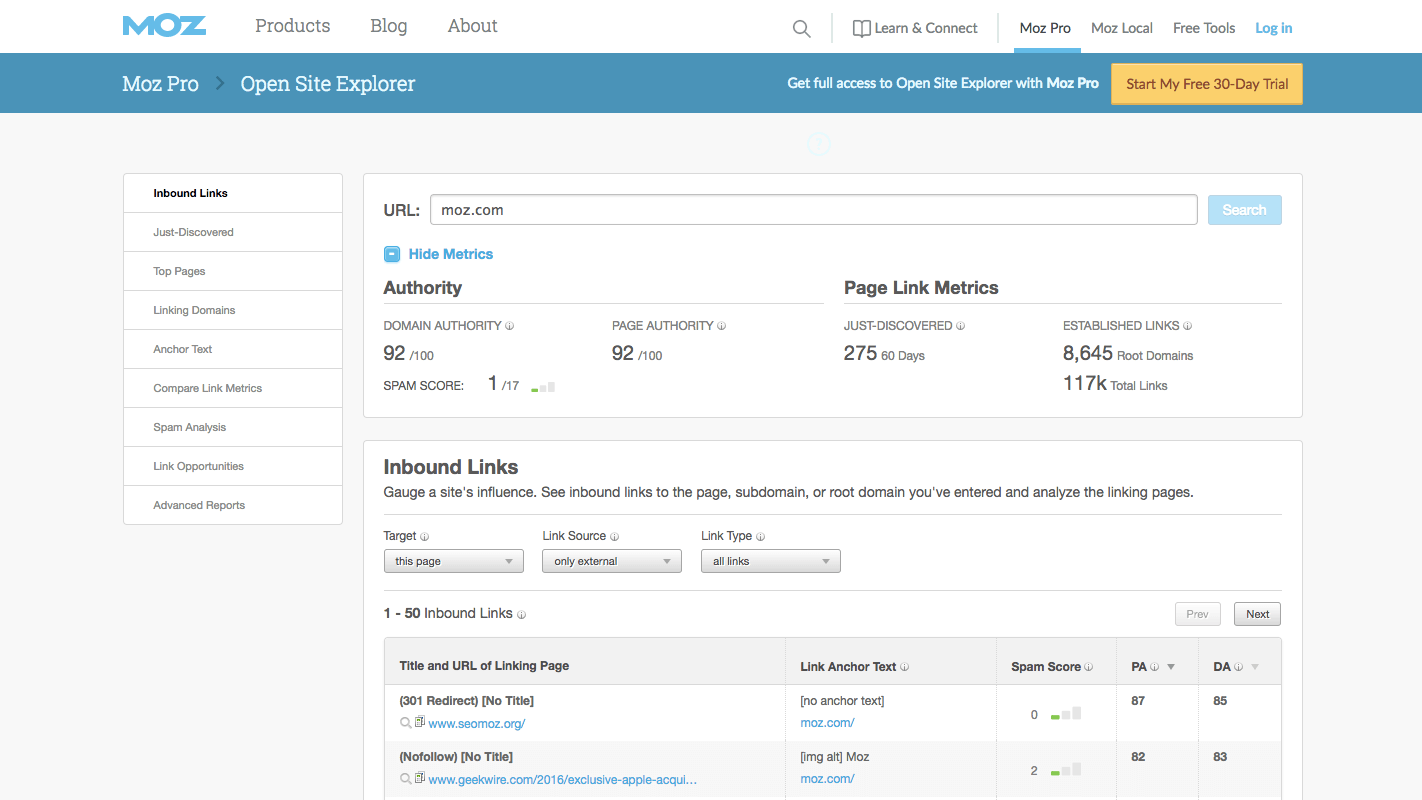Open the Target dropdown set to 'this page'

click(x=454, y=561)
